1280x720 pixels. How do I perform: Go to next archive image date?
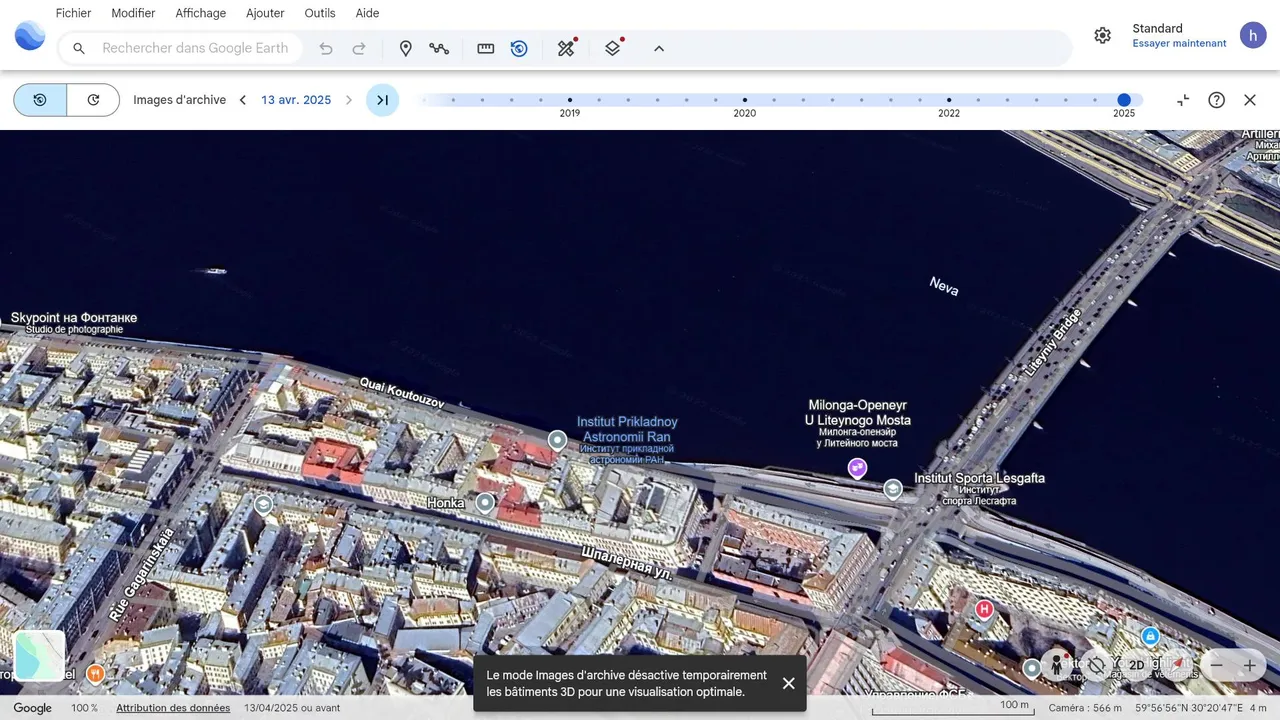349,100
